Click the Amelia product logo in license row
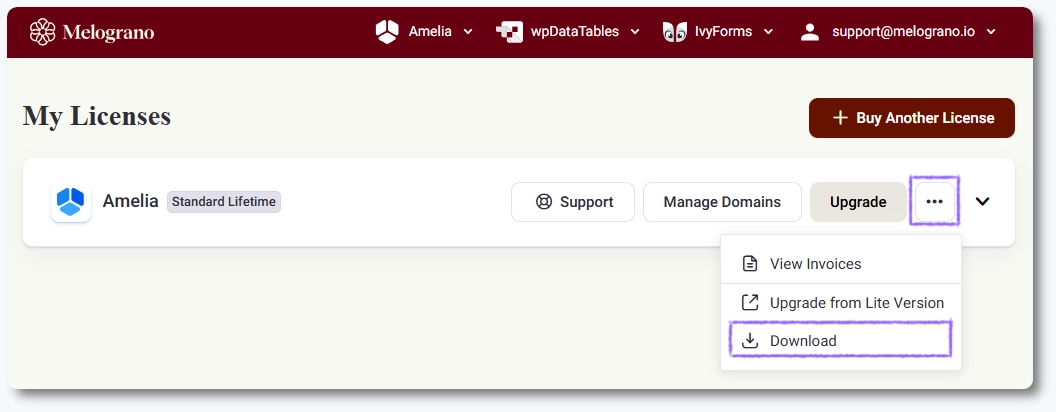 coord(71,202)
